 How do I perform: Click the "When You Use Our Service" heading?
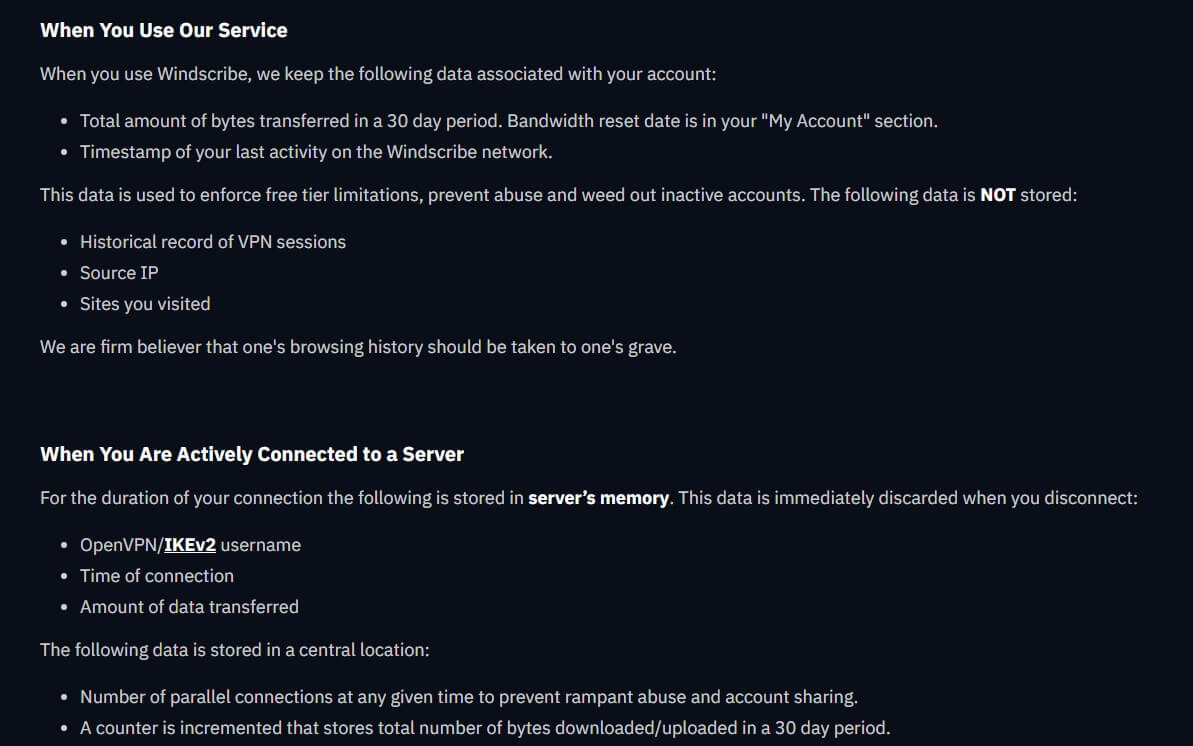coord(164,30)
